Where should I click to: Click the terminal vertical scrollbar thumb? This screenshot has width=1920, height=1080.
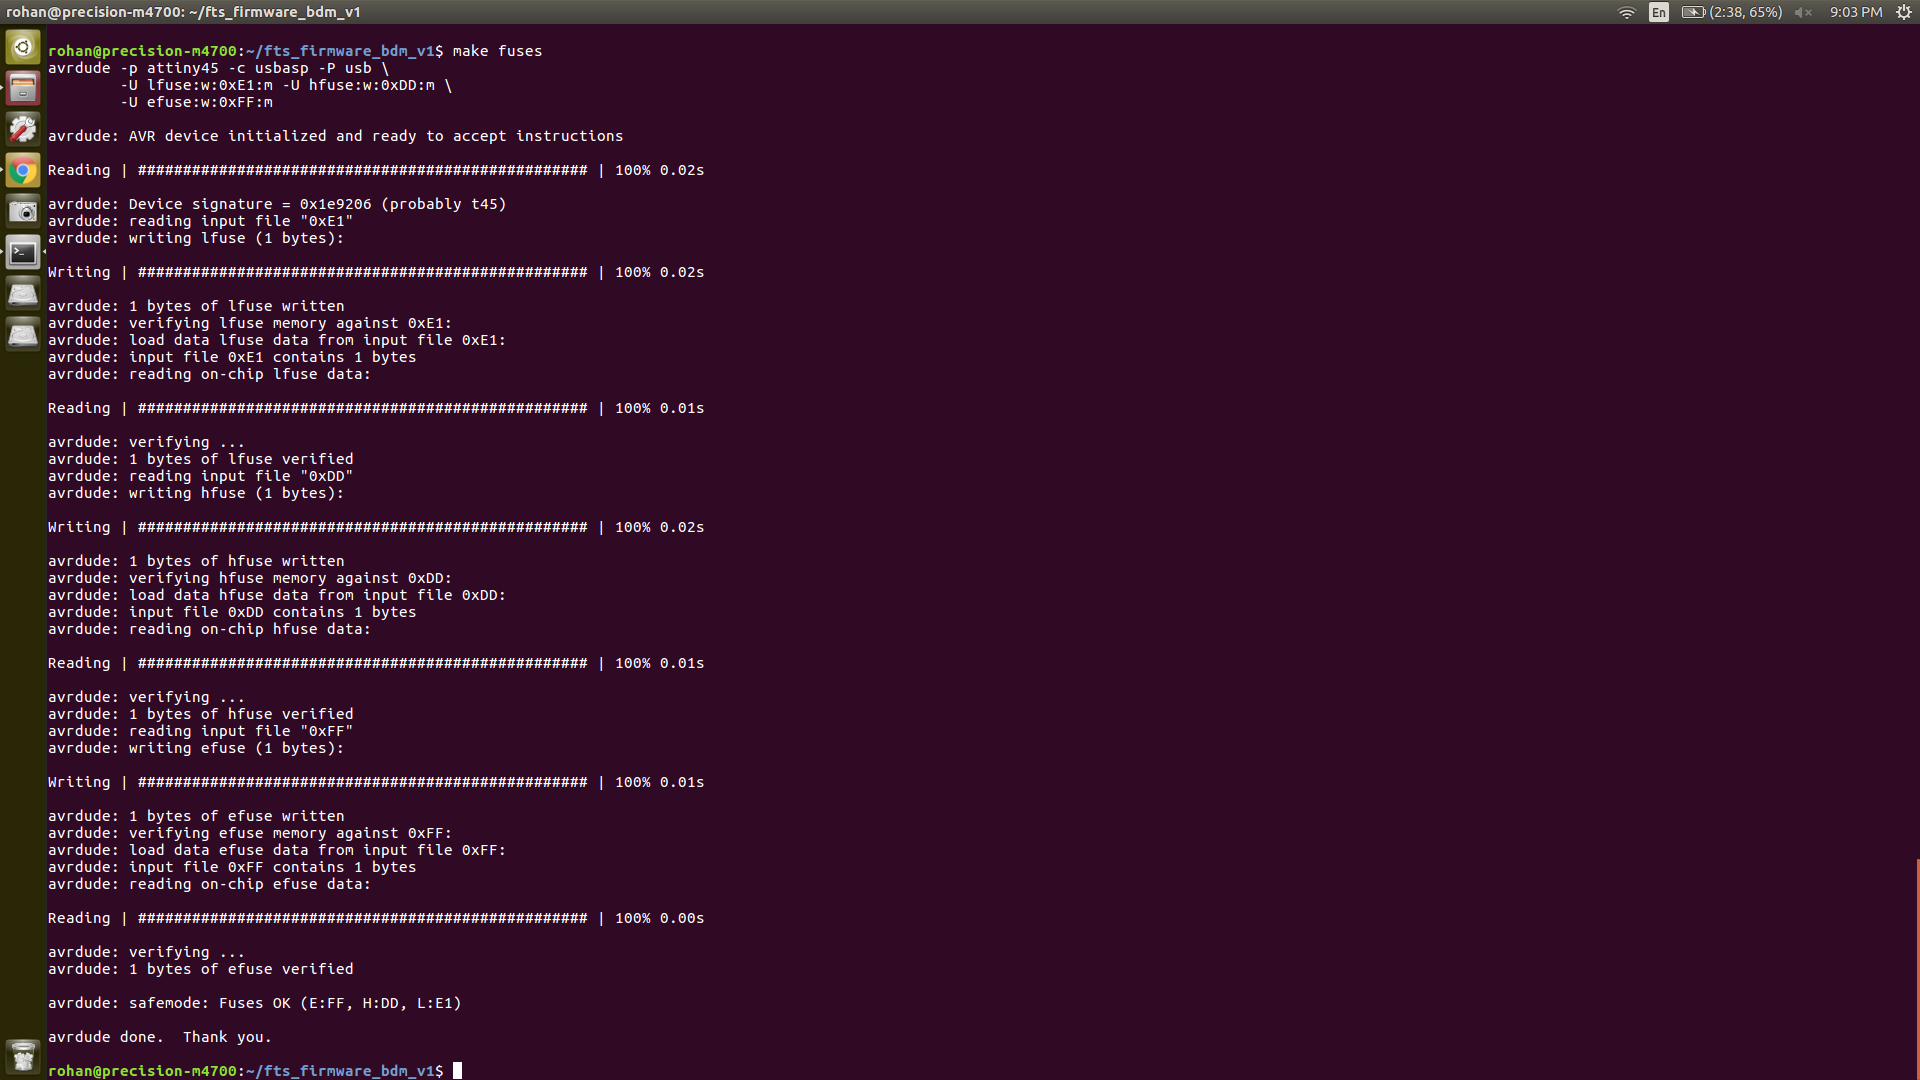click(1917, 968)
